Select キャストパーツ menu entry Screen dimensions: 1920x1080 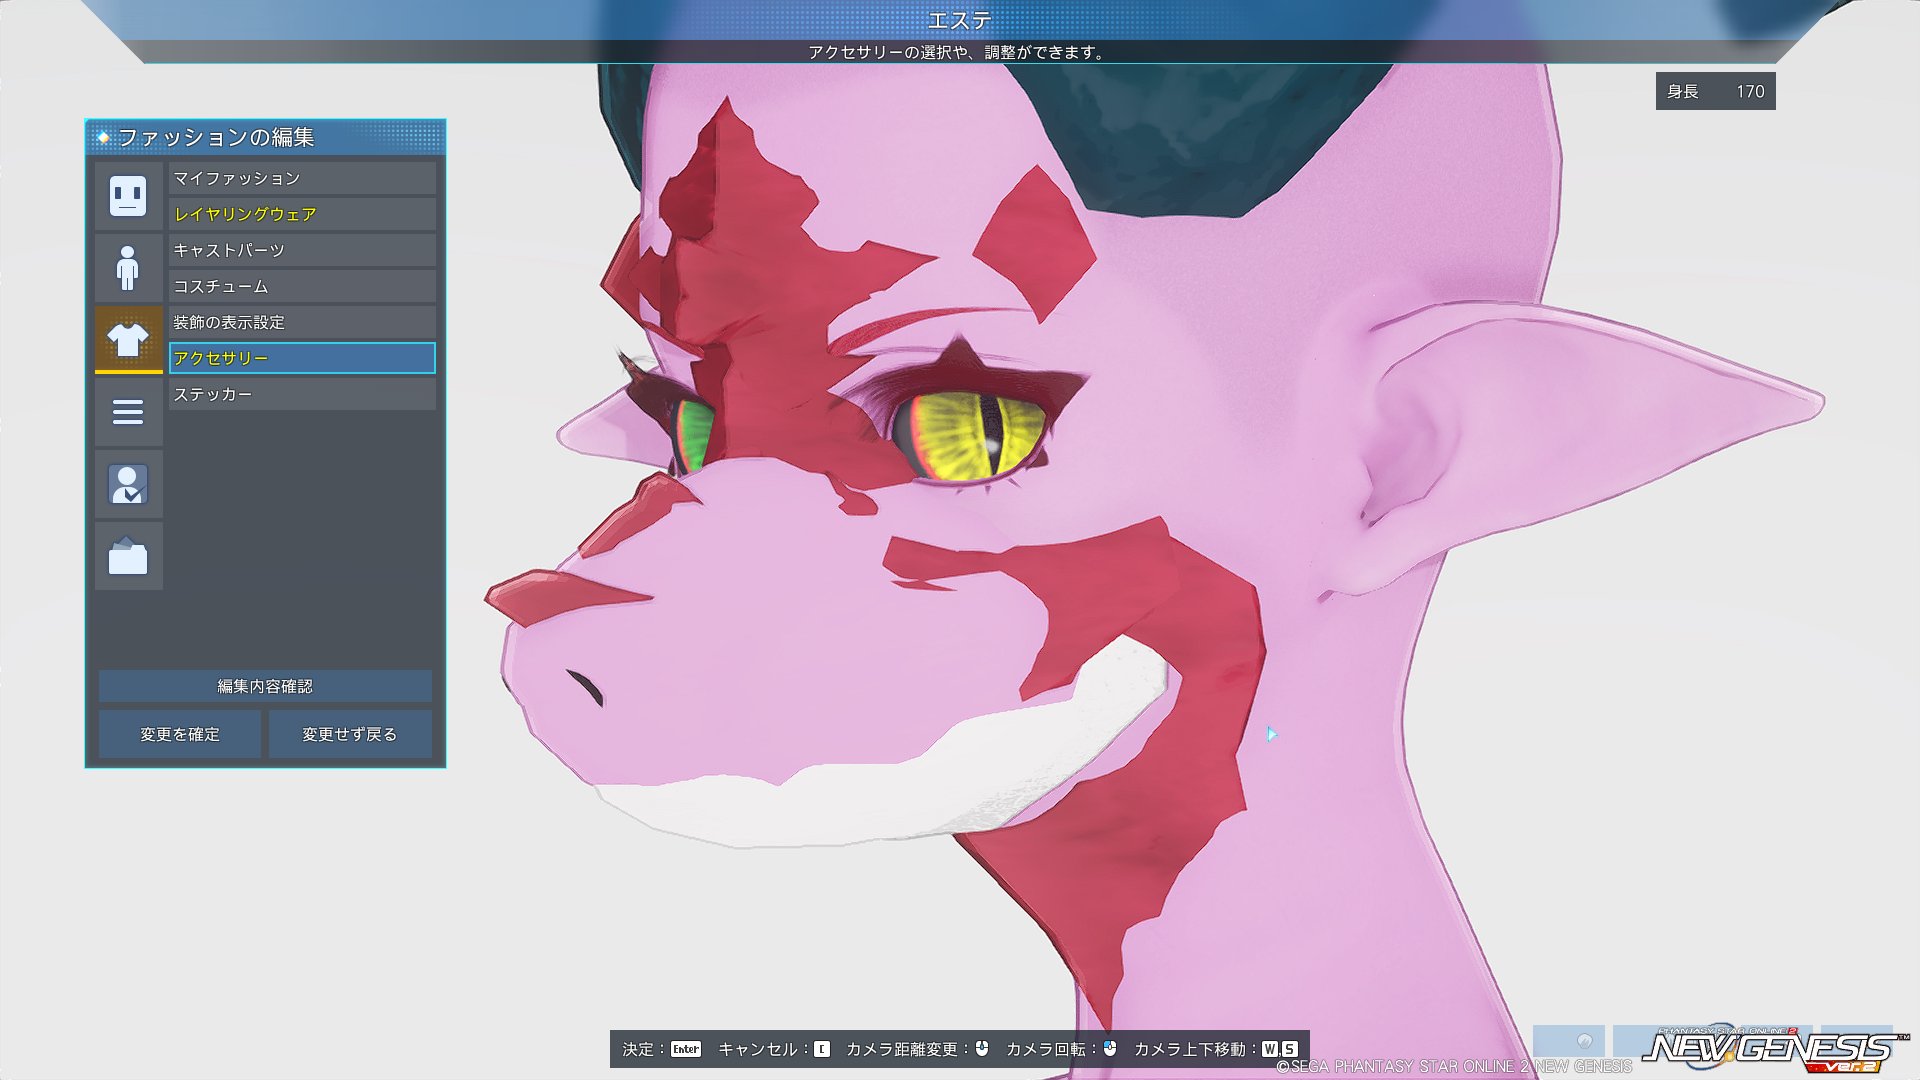tap(302, 250)
